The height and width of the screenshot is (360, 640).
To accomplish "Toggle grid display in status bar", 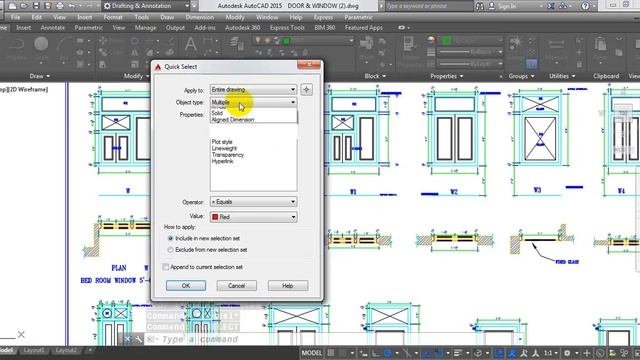I will pos(331,353).
